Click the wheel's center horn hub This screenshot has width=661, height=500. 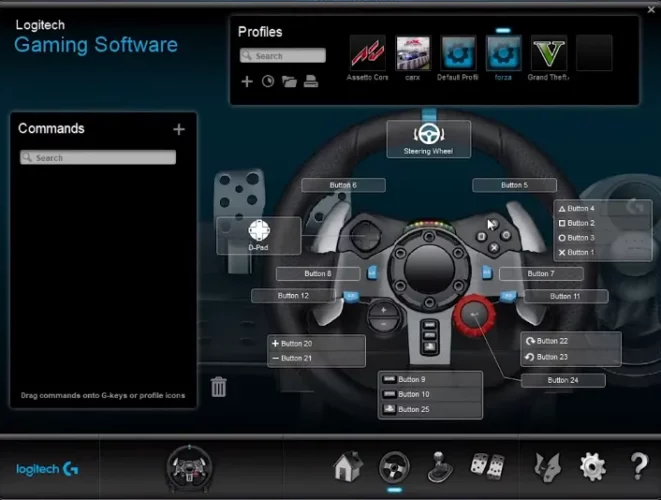coord(429,269)
